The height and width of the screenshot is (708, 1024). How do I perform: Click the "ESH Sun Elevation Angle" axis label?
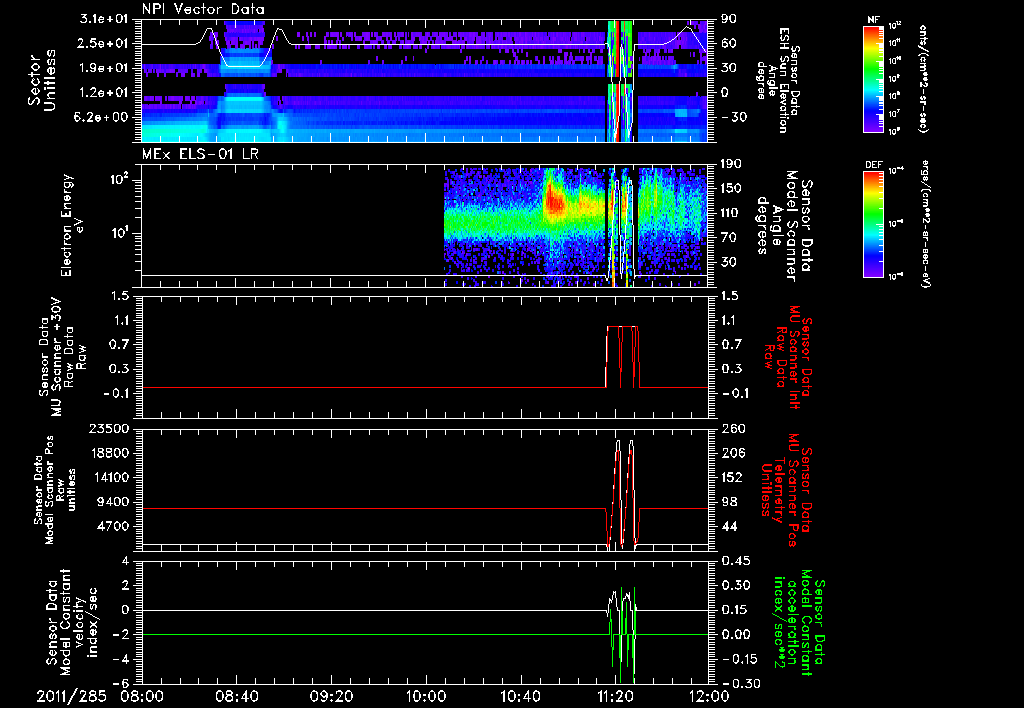(x=777, y=80)
